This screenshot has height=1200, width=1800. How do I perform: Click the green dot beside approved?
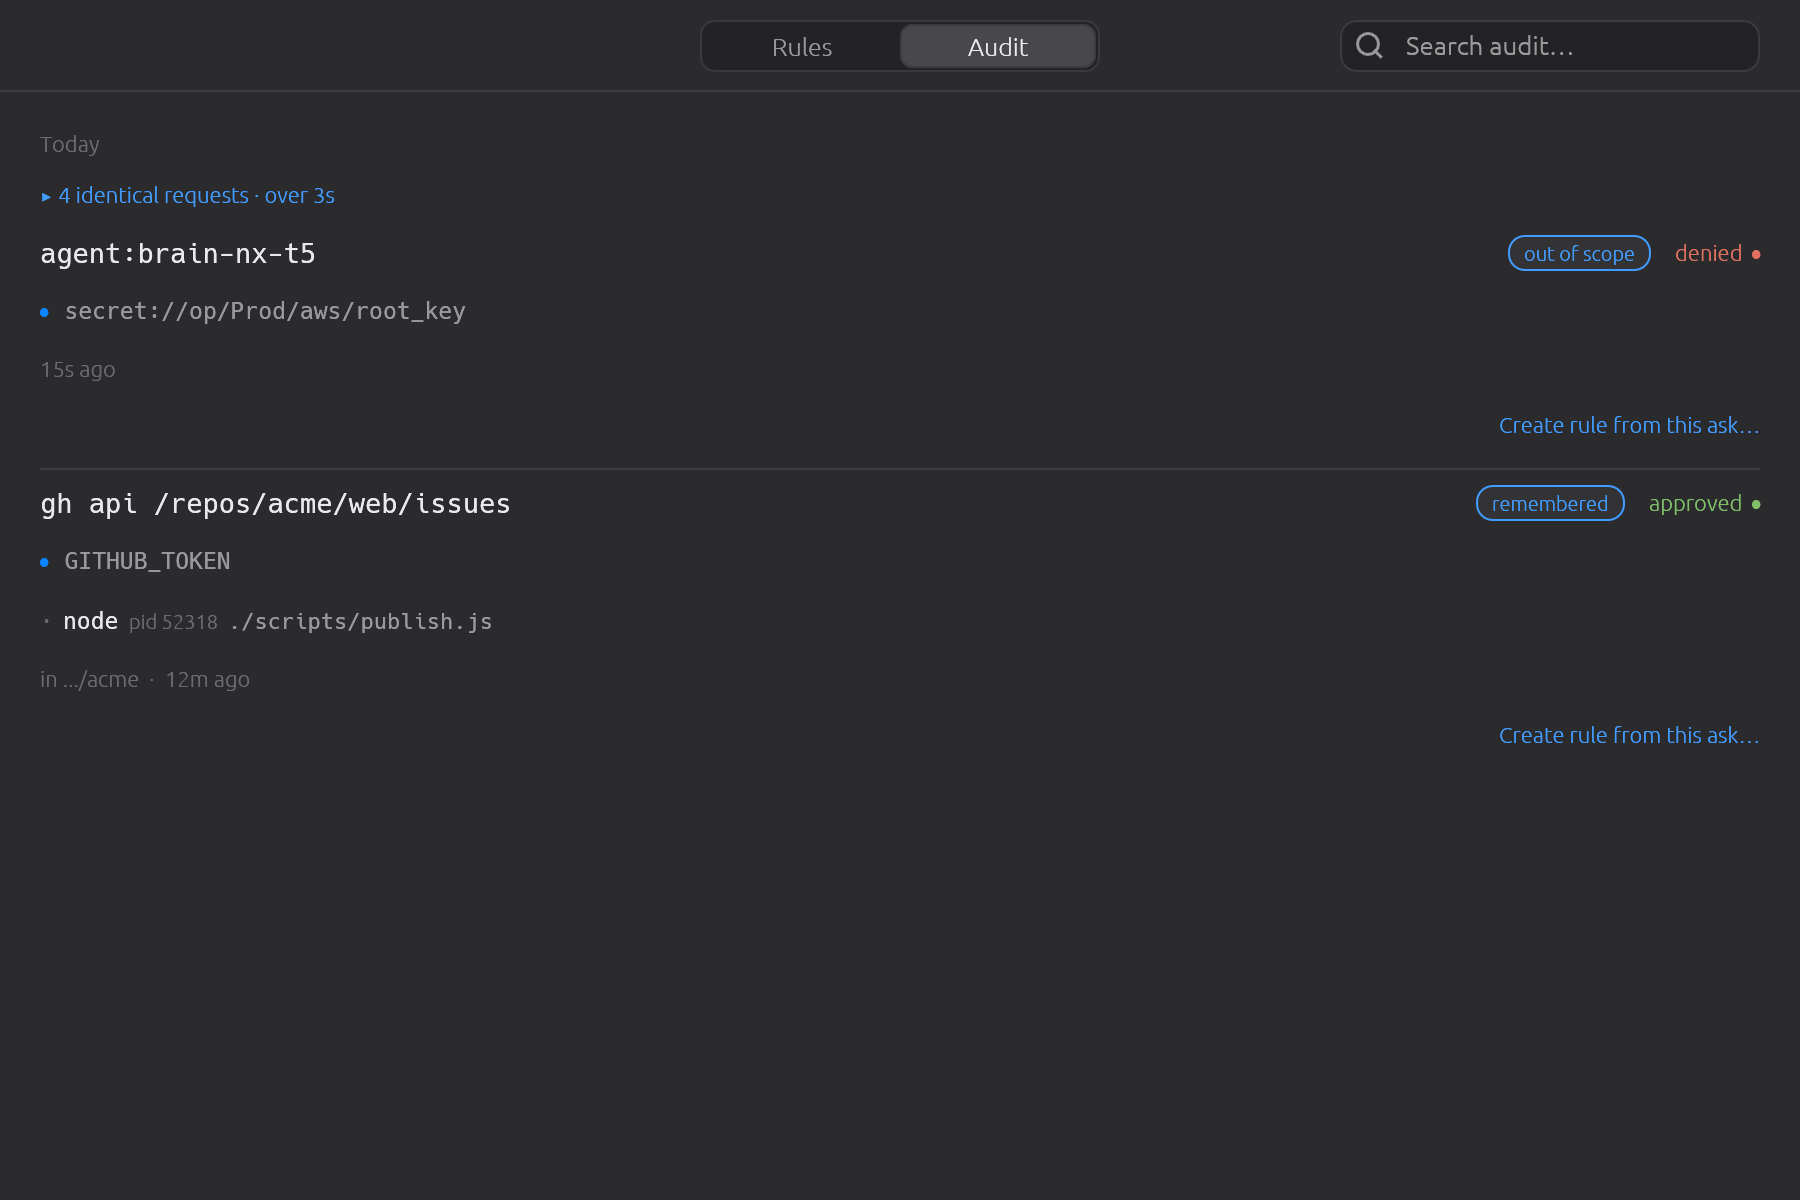tap(1756, 504)
